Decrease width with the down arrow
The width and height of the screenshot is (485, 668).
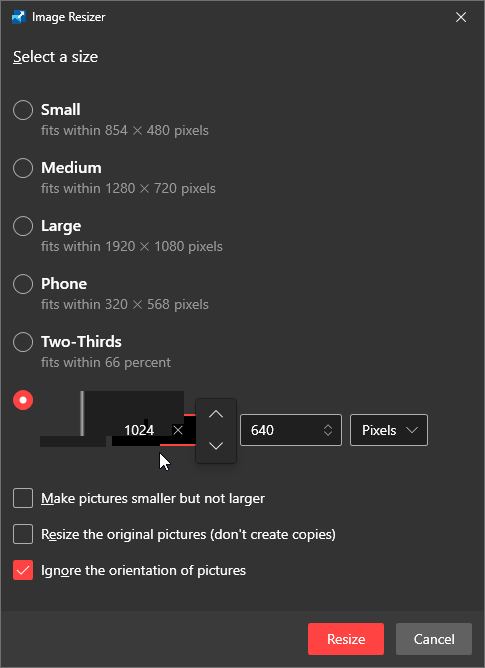[x=216, y=446]
